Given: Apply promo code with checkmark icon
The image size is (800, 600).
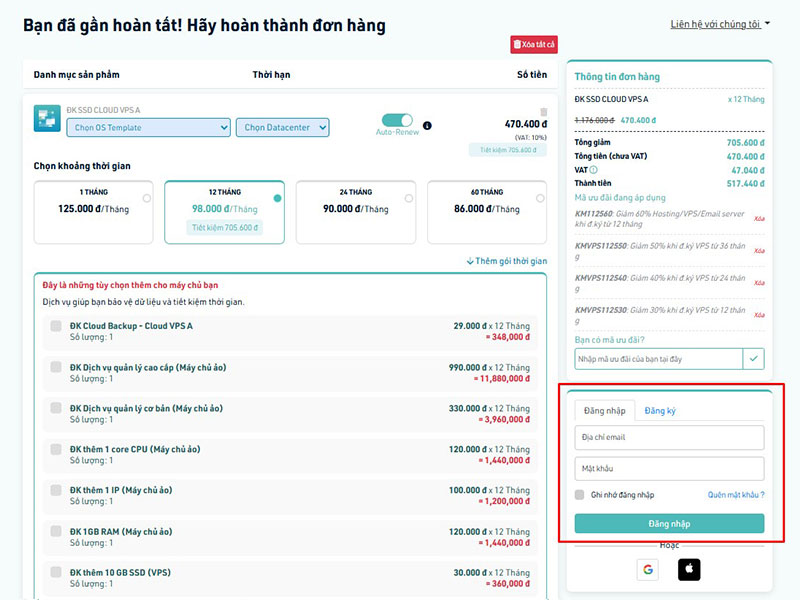Looking at the screenshot, I should click(x=754, y=358).
